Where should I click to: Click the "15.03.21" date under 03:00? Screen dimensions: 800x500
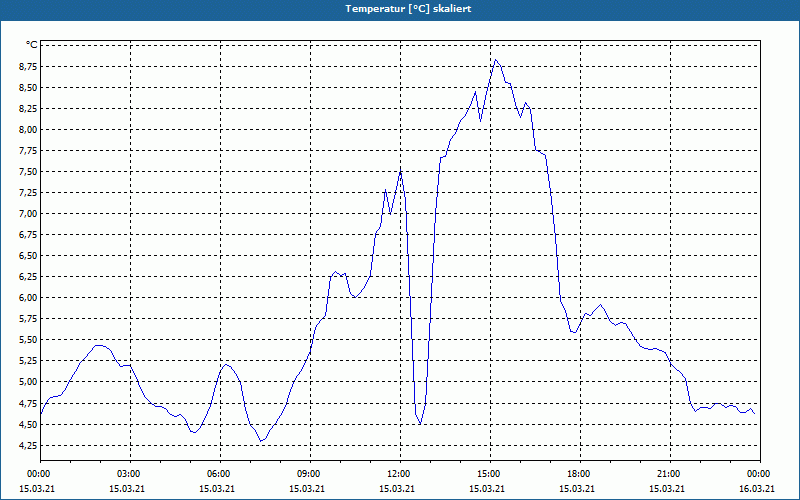click(x=127, y=488)
